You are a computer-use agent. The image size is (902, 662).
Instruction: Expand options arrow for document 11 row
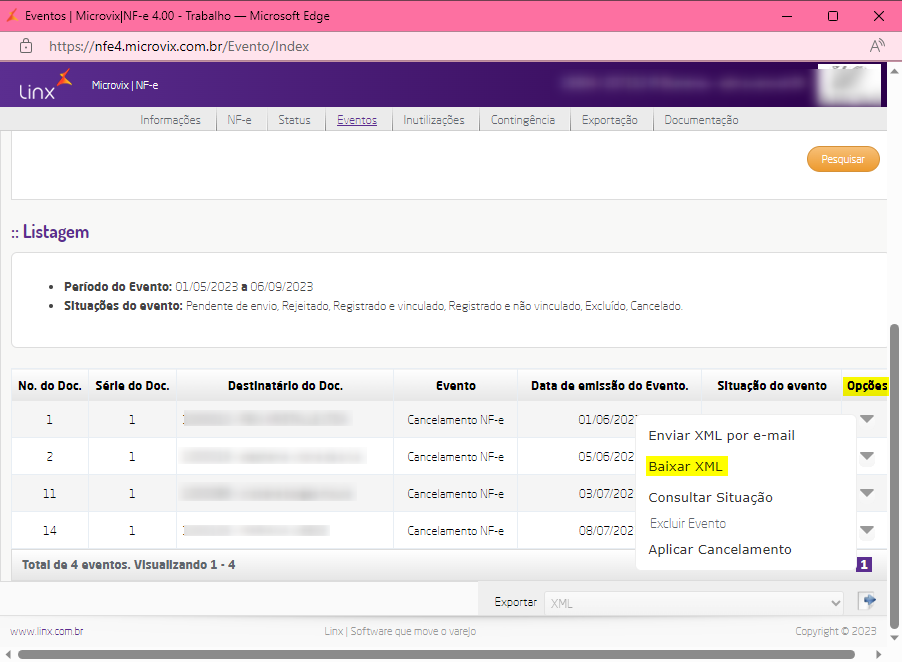tap(867, 493)
